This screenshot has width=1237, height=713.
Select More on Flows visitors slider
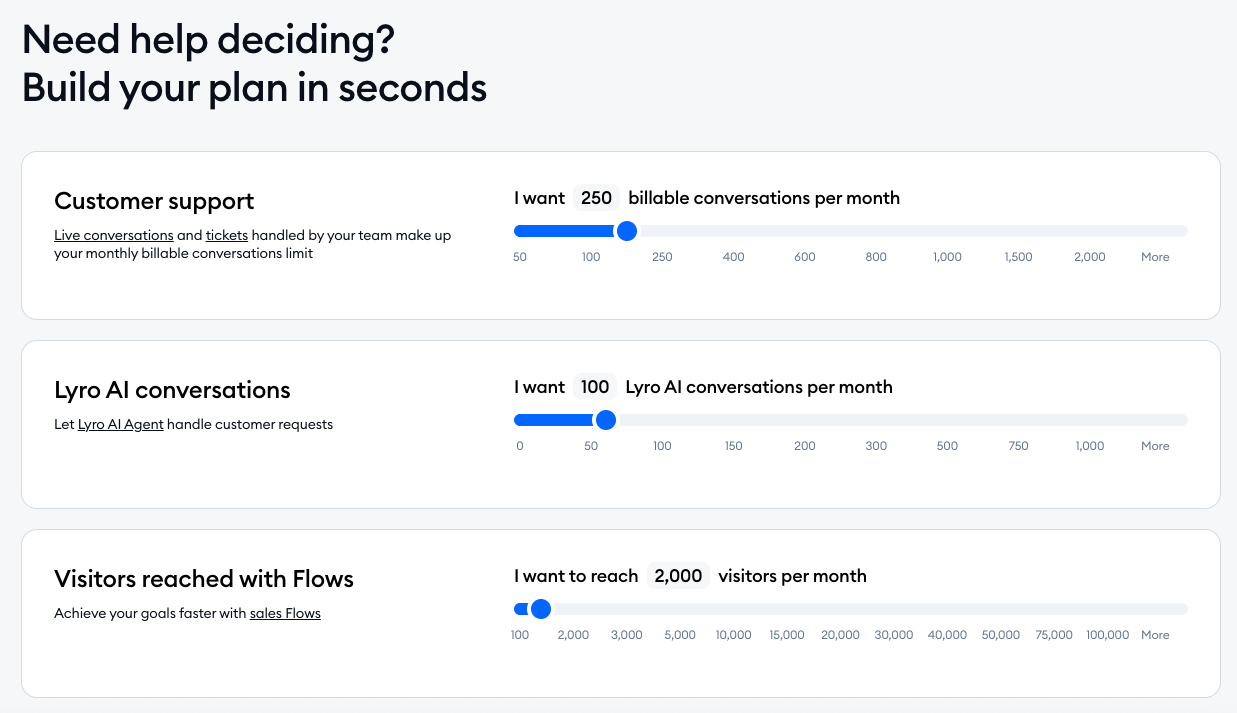[x=1155, y=610]
